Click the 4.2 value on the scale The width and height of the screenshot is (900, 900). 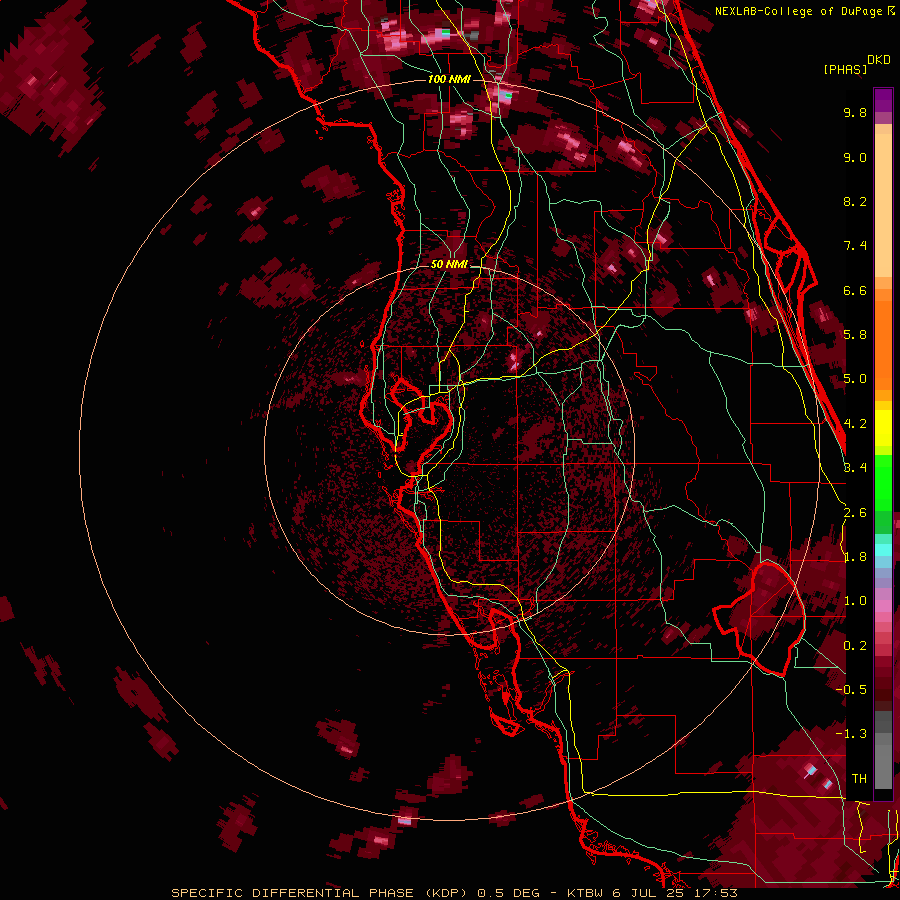tap(855, 424)
